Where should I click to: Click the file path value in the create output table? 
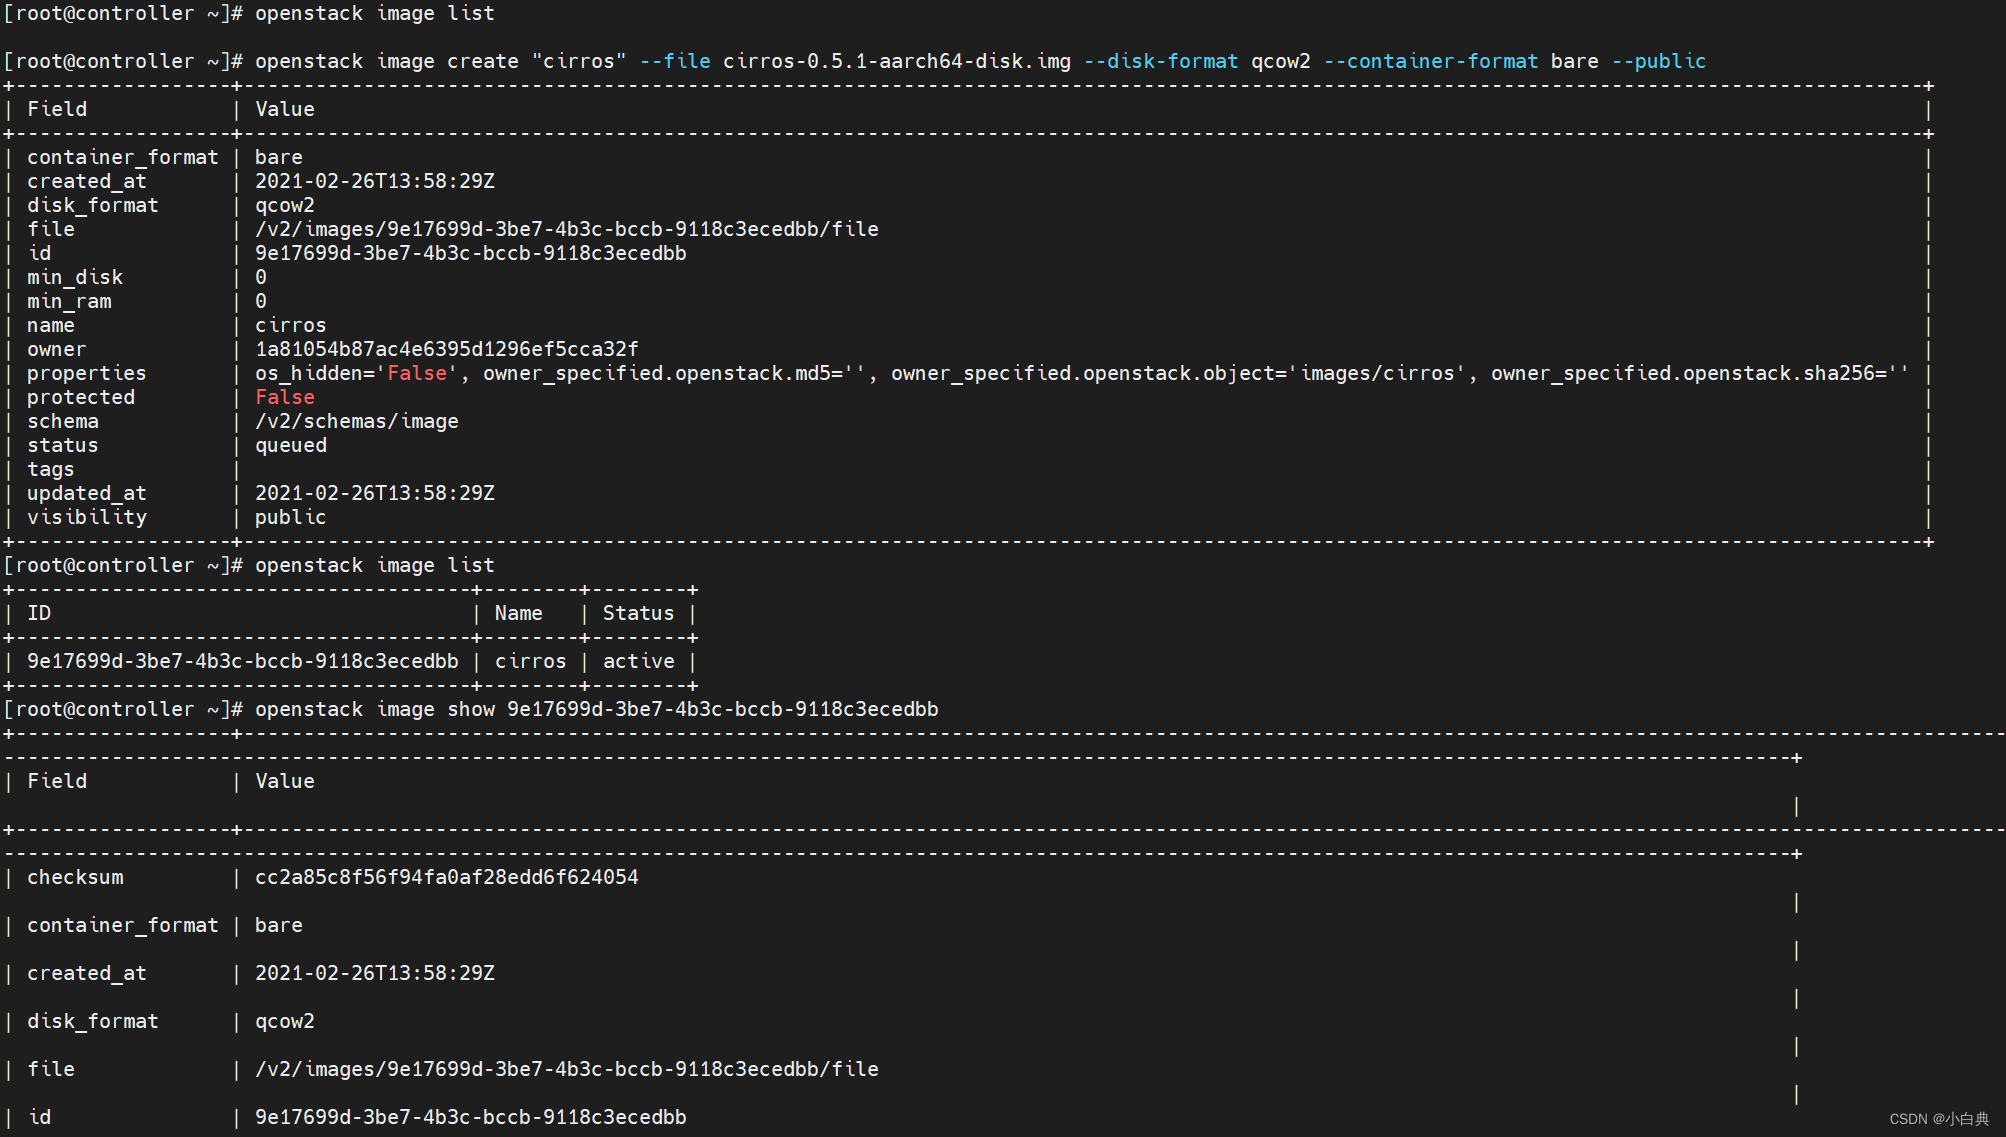click(567, 230)
